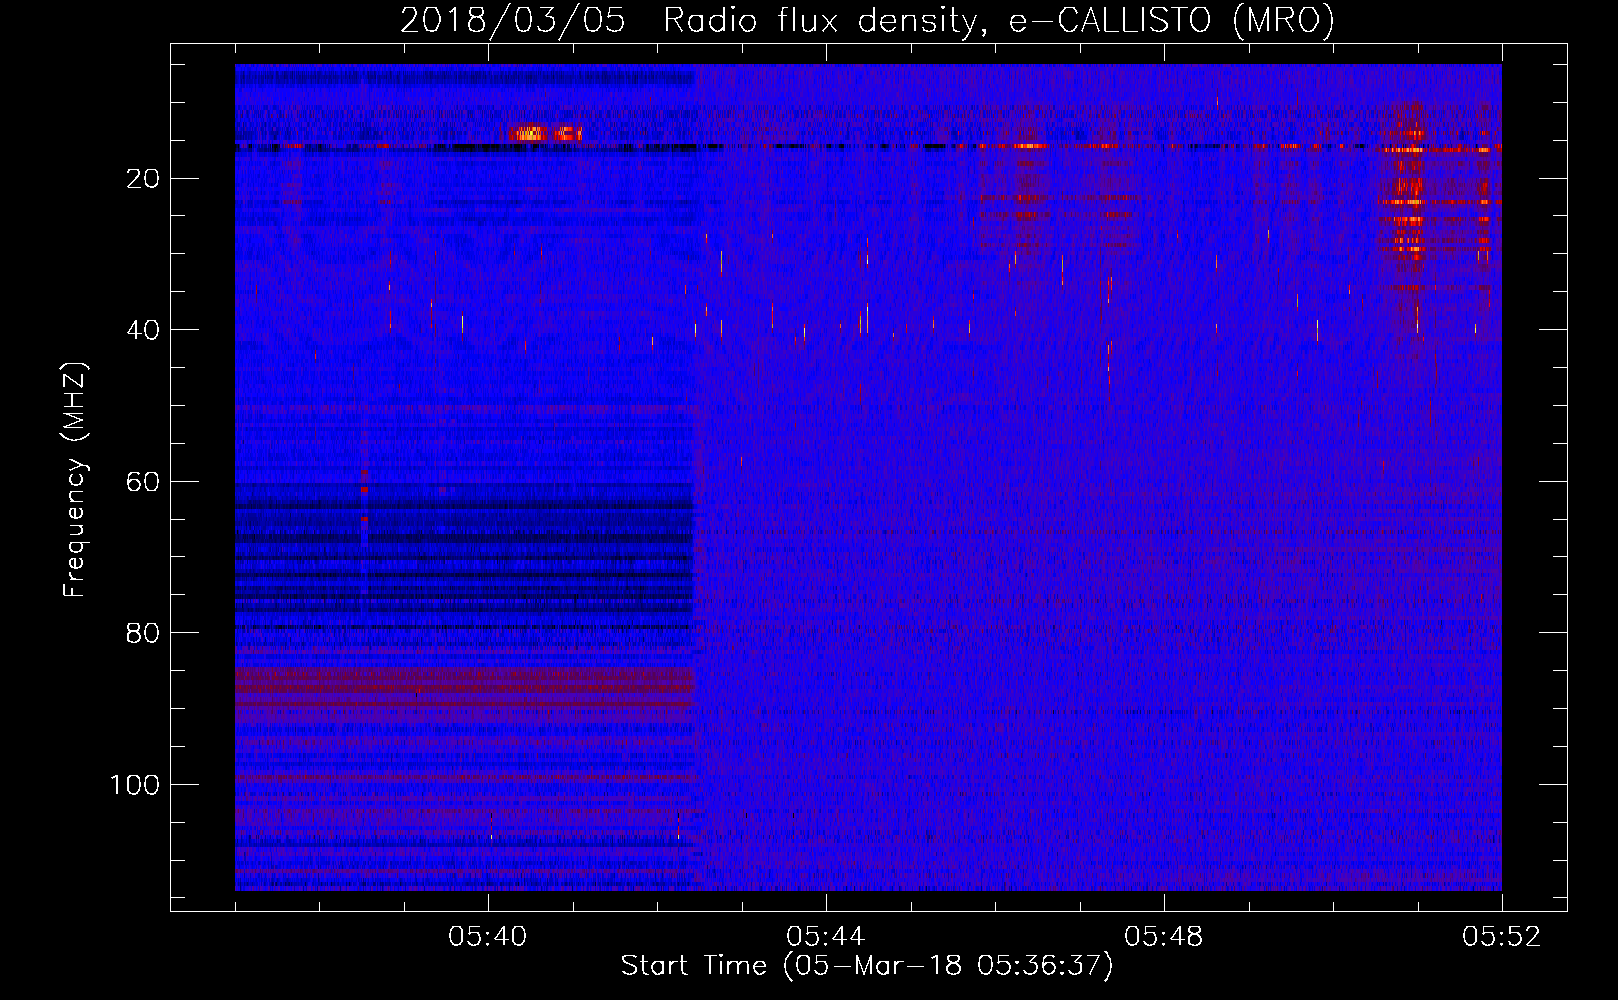Click the plot title '2018/03/05 Radio flux density, e-CALLISTO (MRO)'
The image size is (1618, 1000).
click(867, 20)
